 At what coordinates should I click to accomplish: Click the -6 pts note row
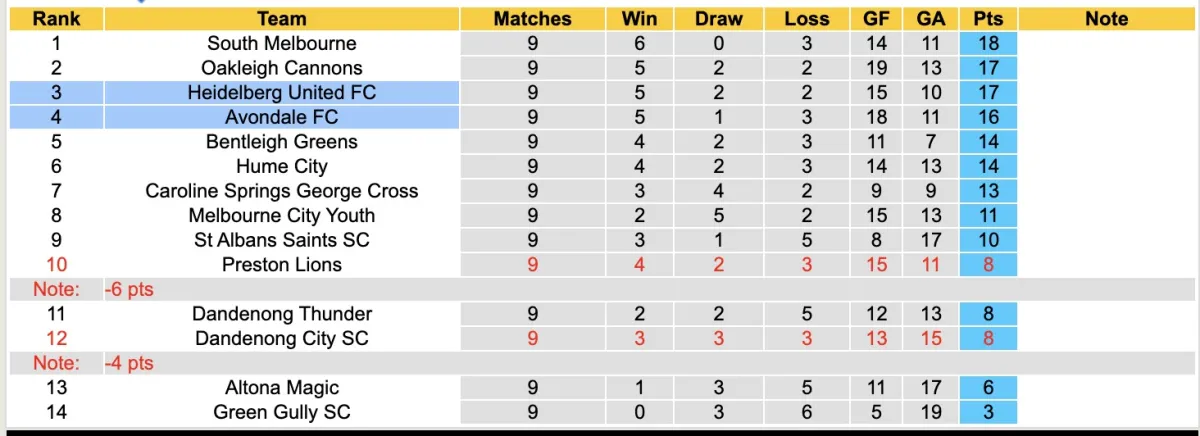pyautogui.click(x=130, y=289)
